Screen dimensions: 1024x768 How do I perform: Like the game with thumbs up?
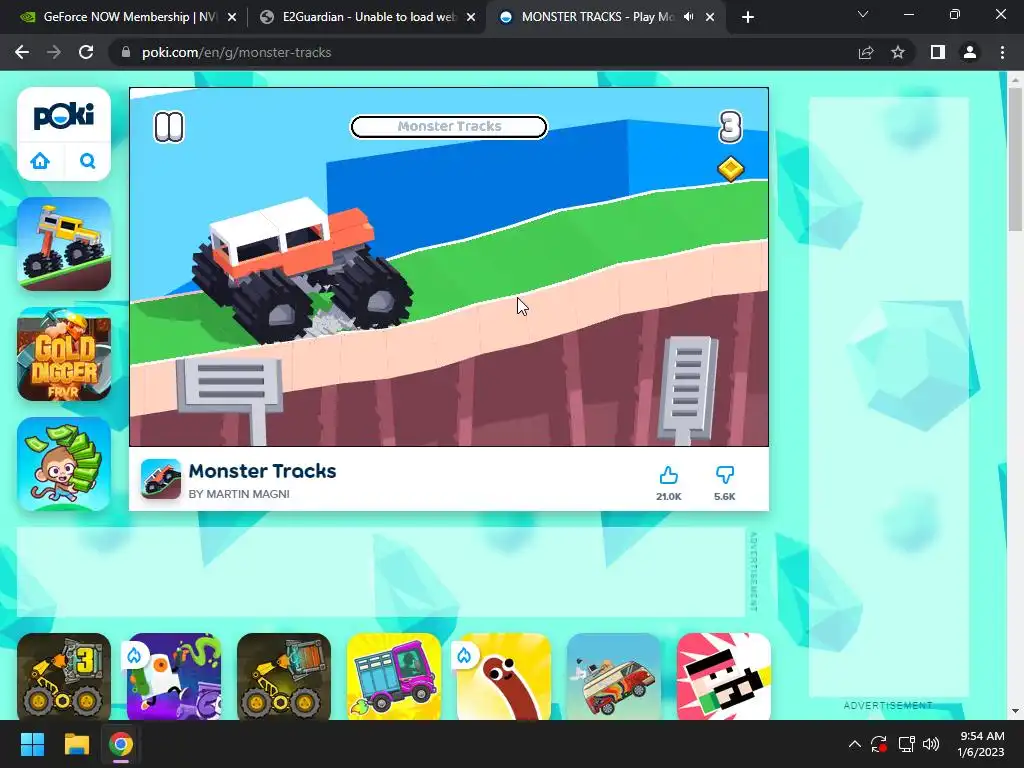pyautogui.click(x=668, y=475)
